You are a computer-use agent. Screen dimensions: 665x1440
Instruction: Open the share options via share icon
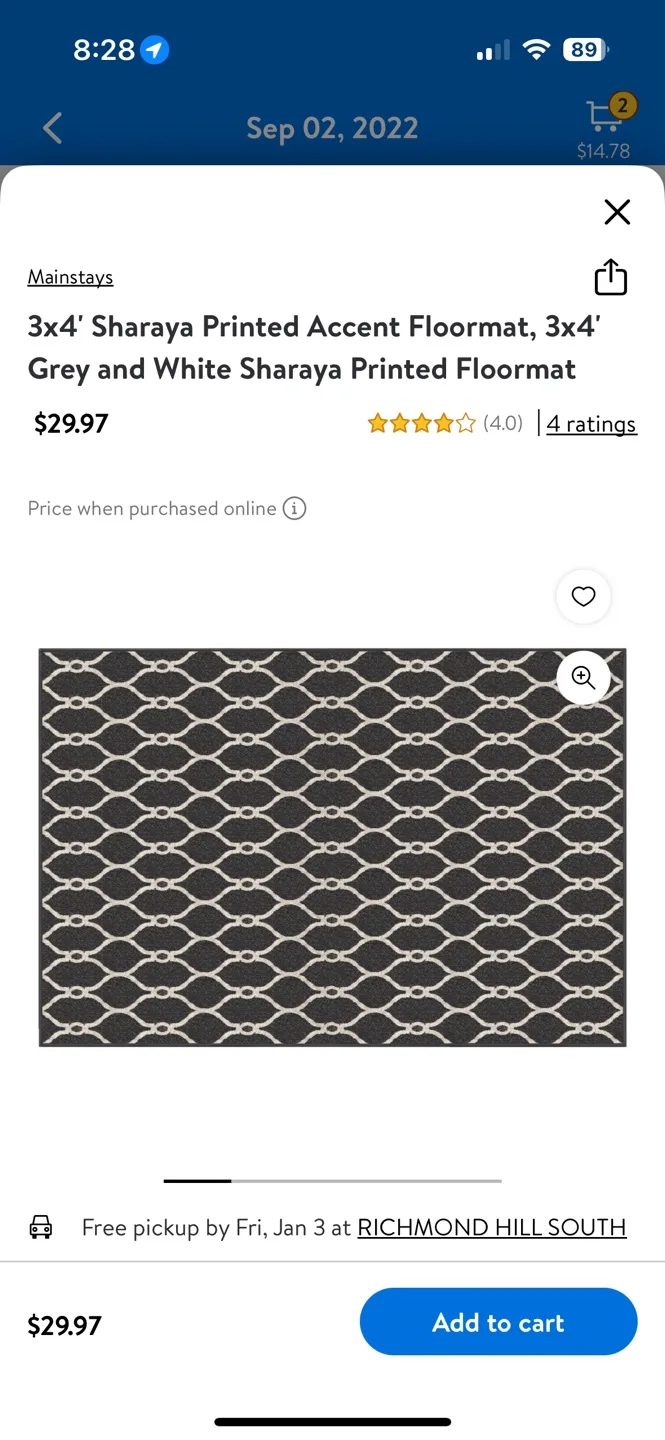[x=610, y=277]
